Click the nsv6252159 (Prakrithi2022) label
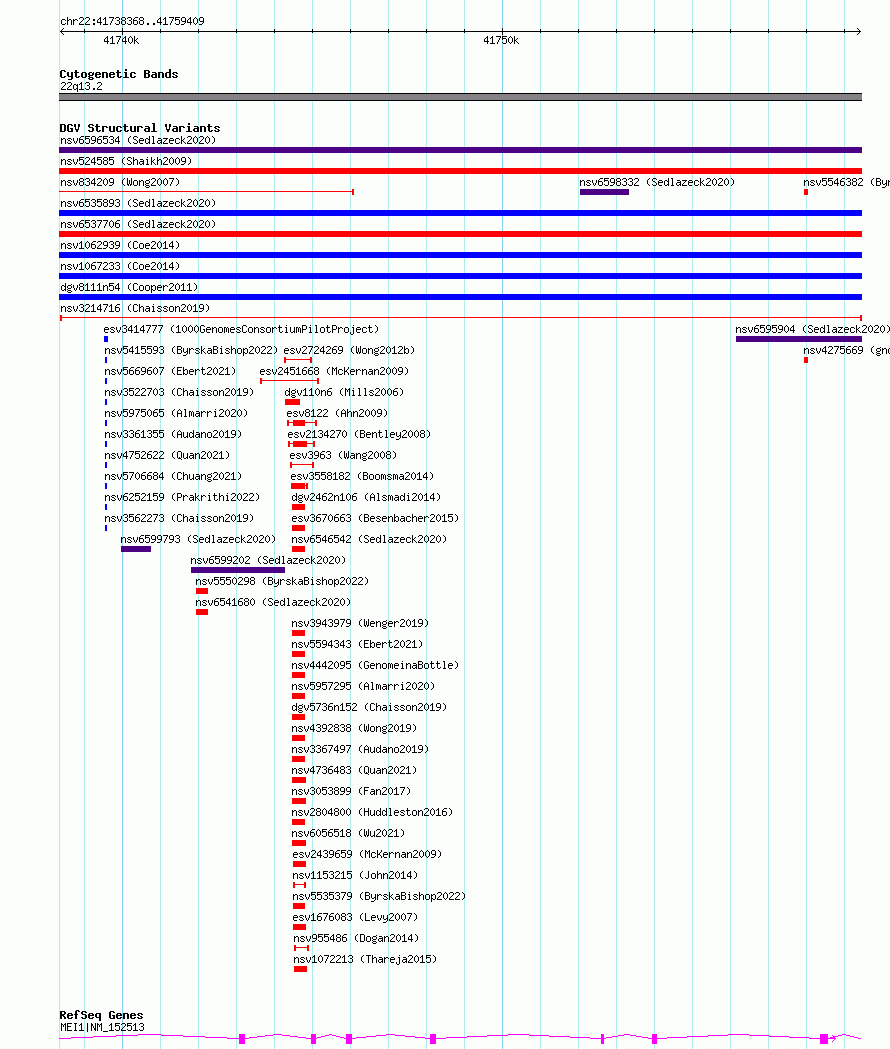The image size is (890, 1049). coord(182,497)
